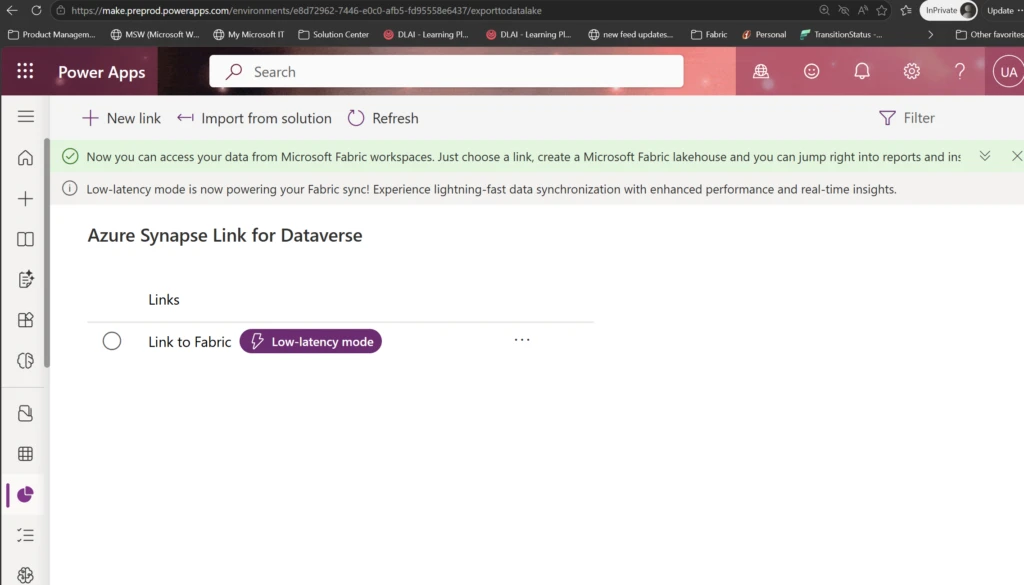The image size is (1024, 585).
Task: Click Refresh in command bar
Action: tap(383, 118)
